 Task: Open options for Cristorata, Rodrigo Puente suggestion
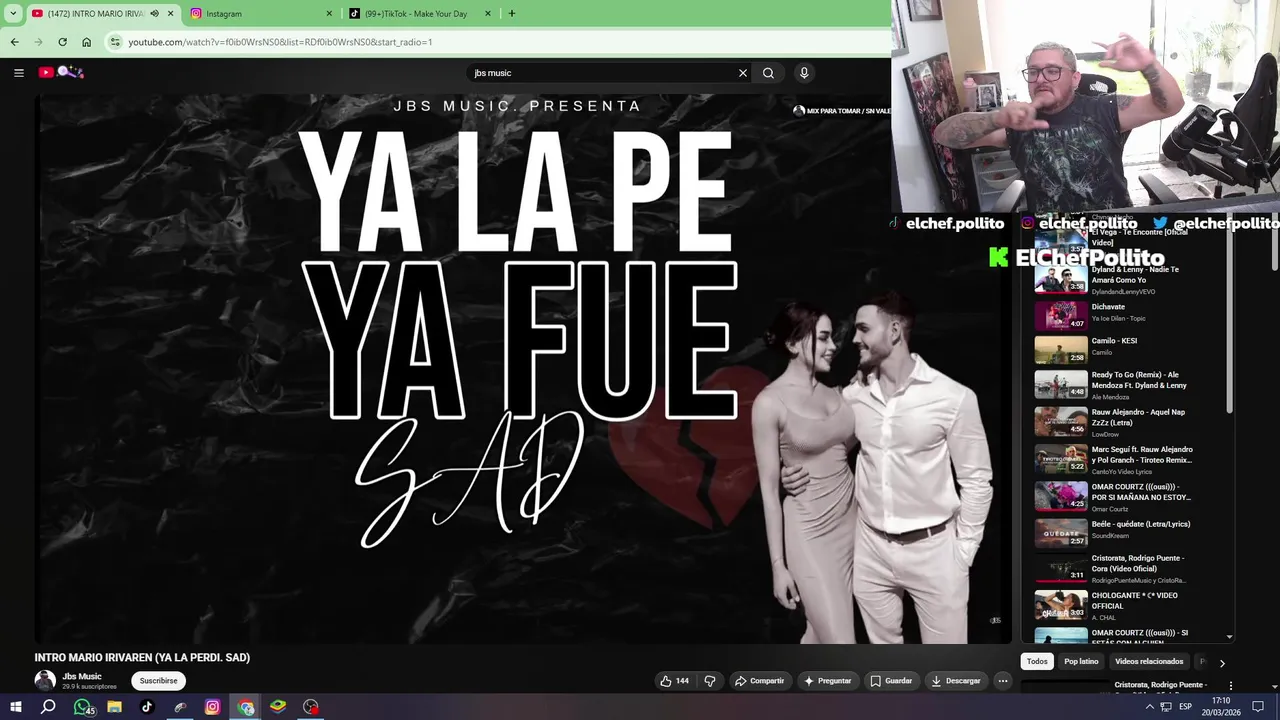pos(1231,686)
